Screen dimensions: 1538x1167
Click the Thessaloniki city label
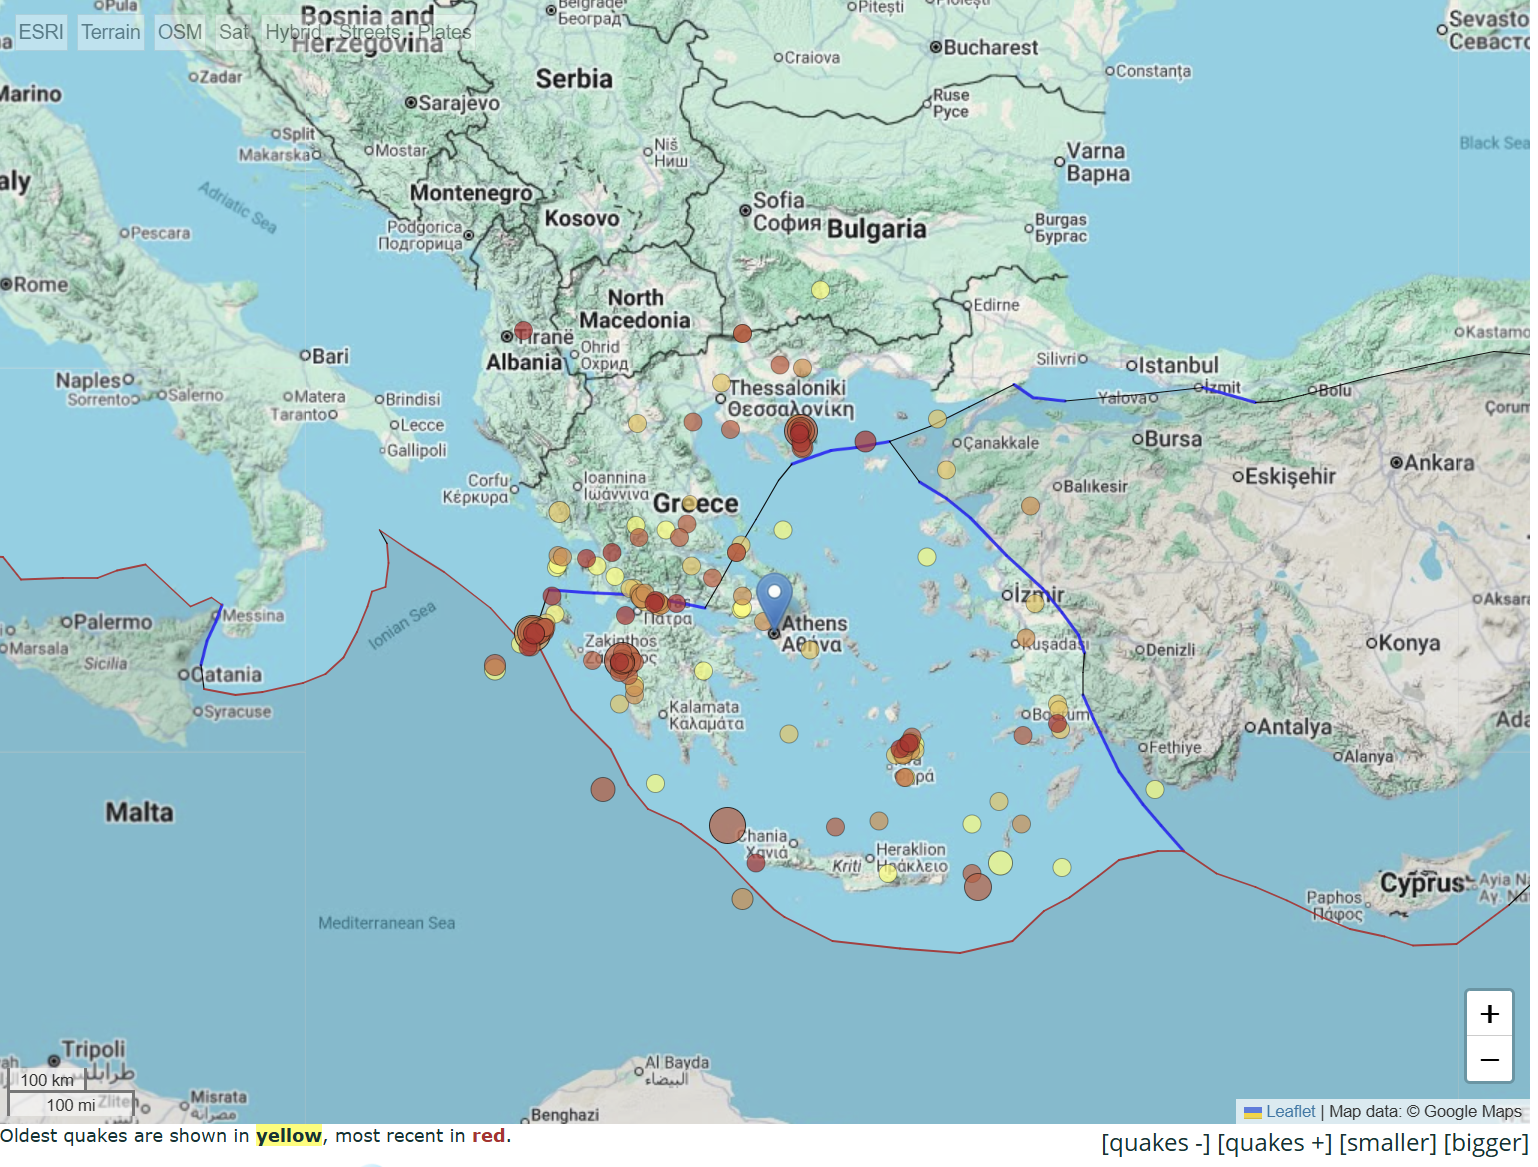coord(787,387)
